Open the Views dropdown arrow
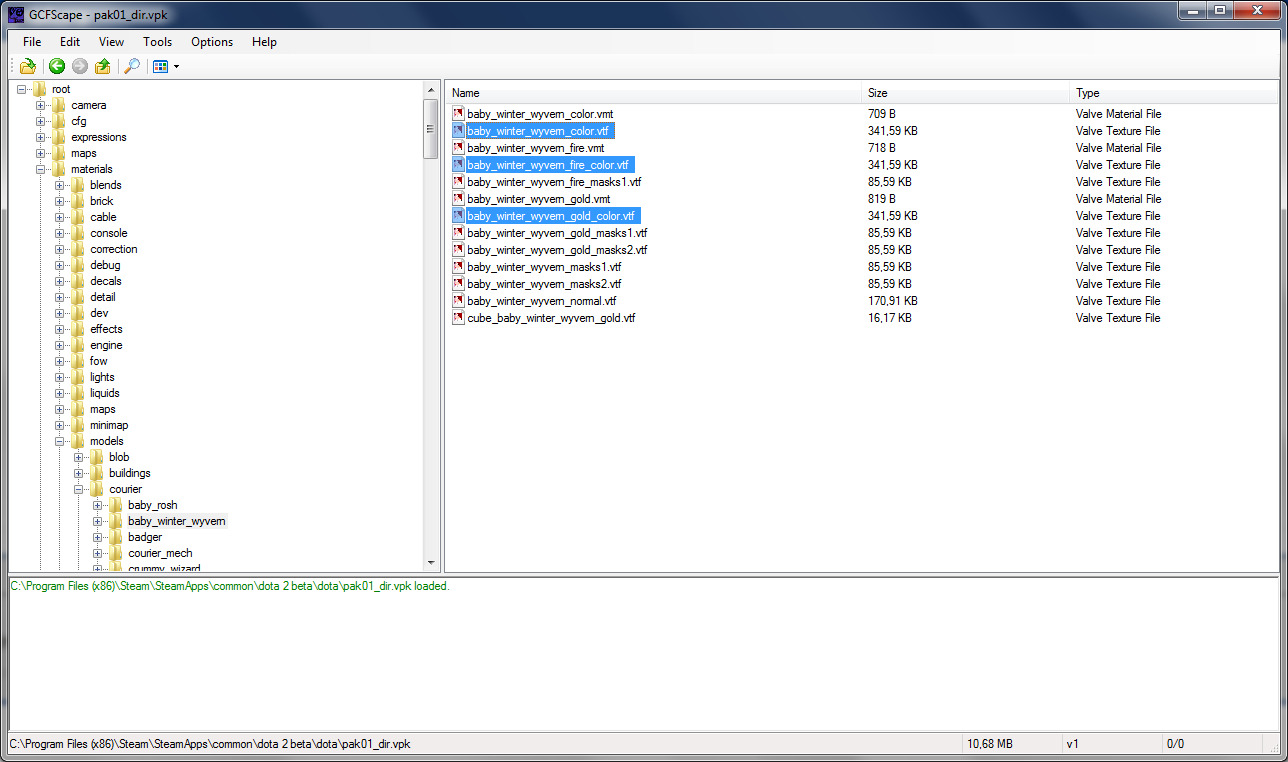1288x762 pixels. 176,67
